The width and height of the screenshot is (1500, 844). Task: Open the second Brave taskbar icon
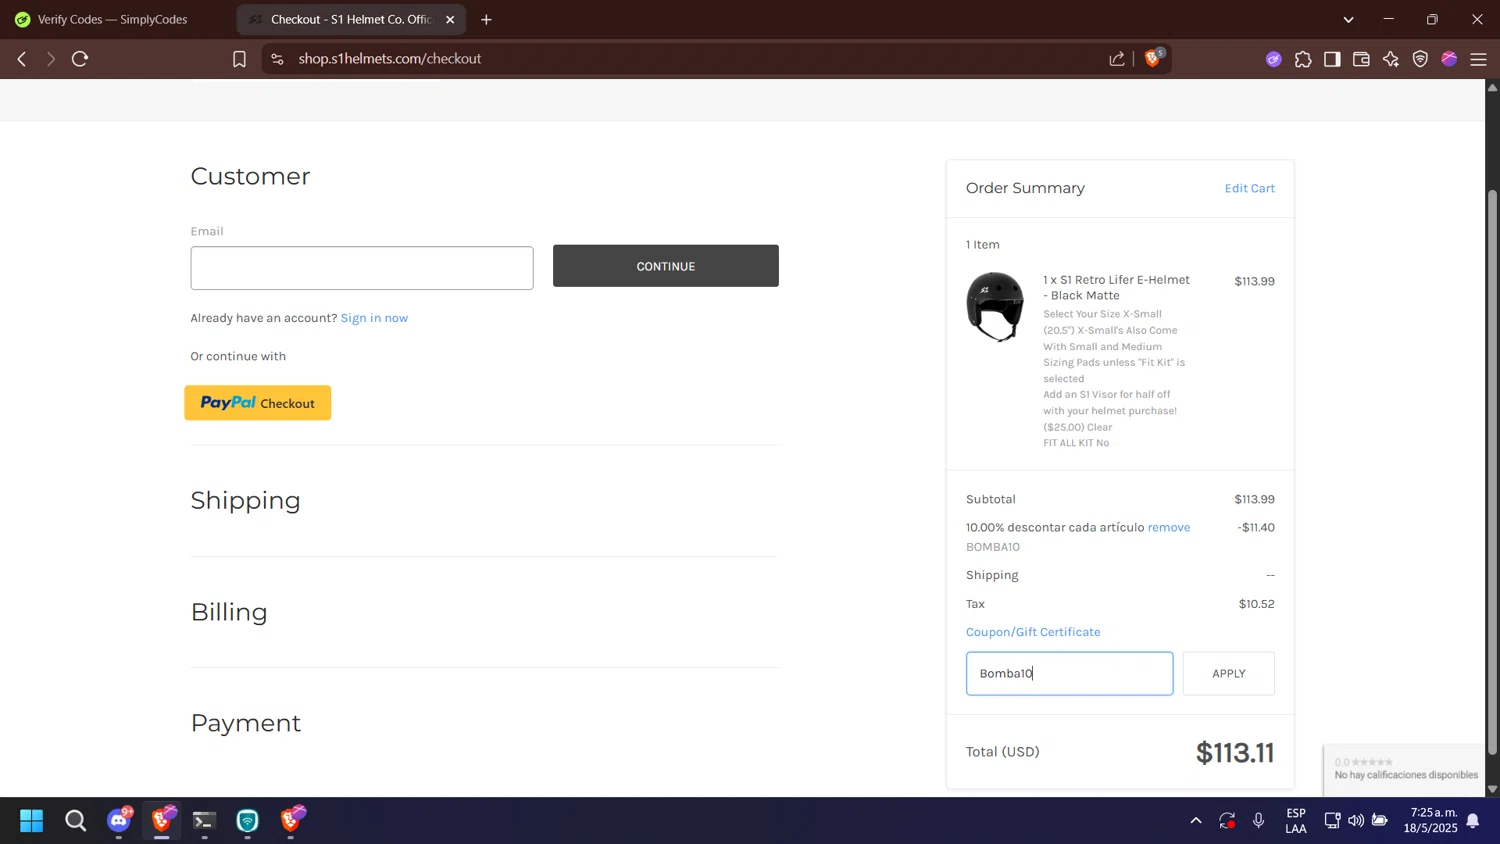point(291,821)
